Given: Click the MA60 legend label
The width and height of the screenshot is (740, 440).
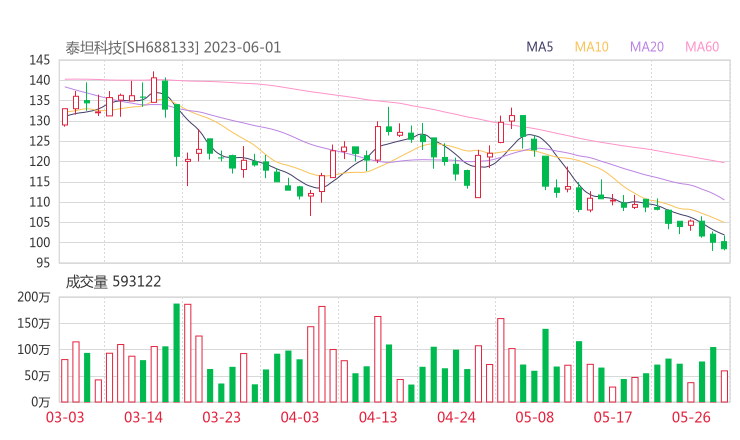Looking at the screenshot, I should (702, 47).
